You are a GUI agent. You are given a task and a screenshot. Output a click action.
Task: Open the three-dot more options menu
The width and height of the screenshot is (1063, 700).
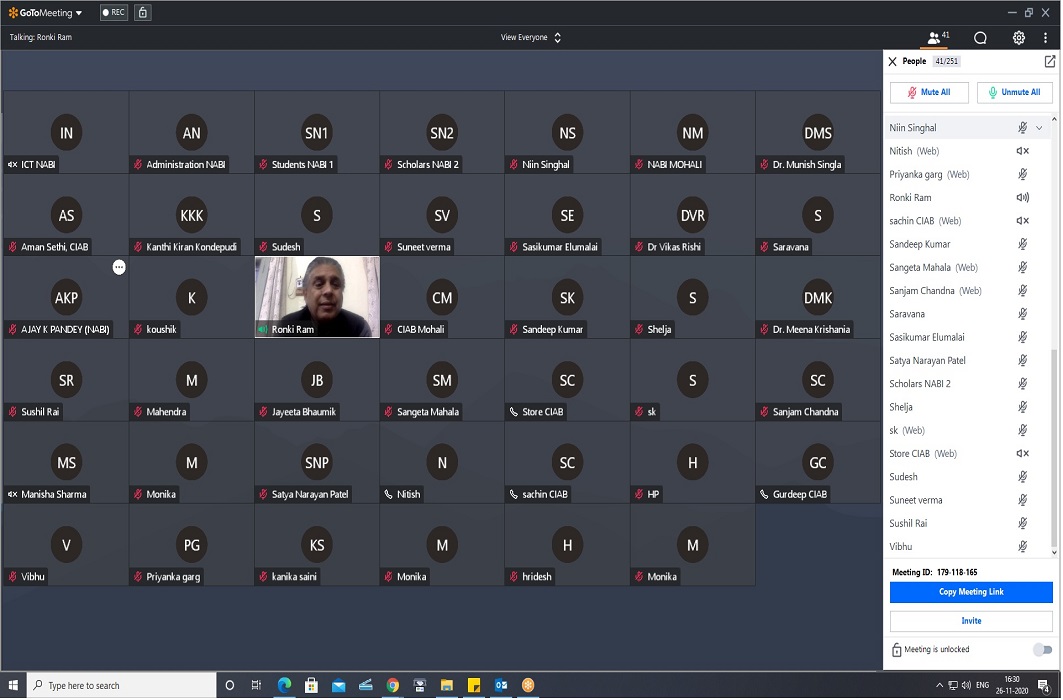pos(1045,38)
